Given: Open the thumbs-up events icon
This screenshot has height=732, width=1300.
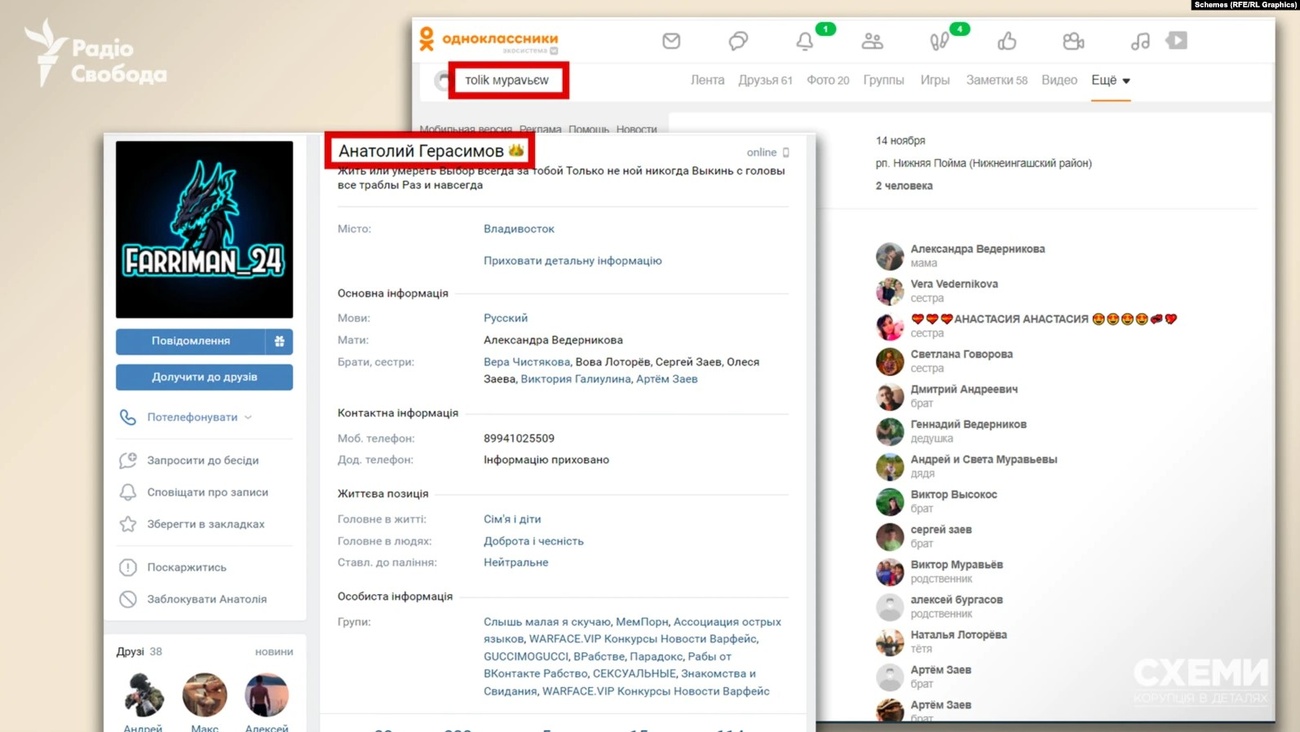Looking at the screenshot, I should (1006, 41).
